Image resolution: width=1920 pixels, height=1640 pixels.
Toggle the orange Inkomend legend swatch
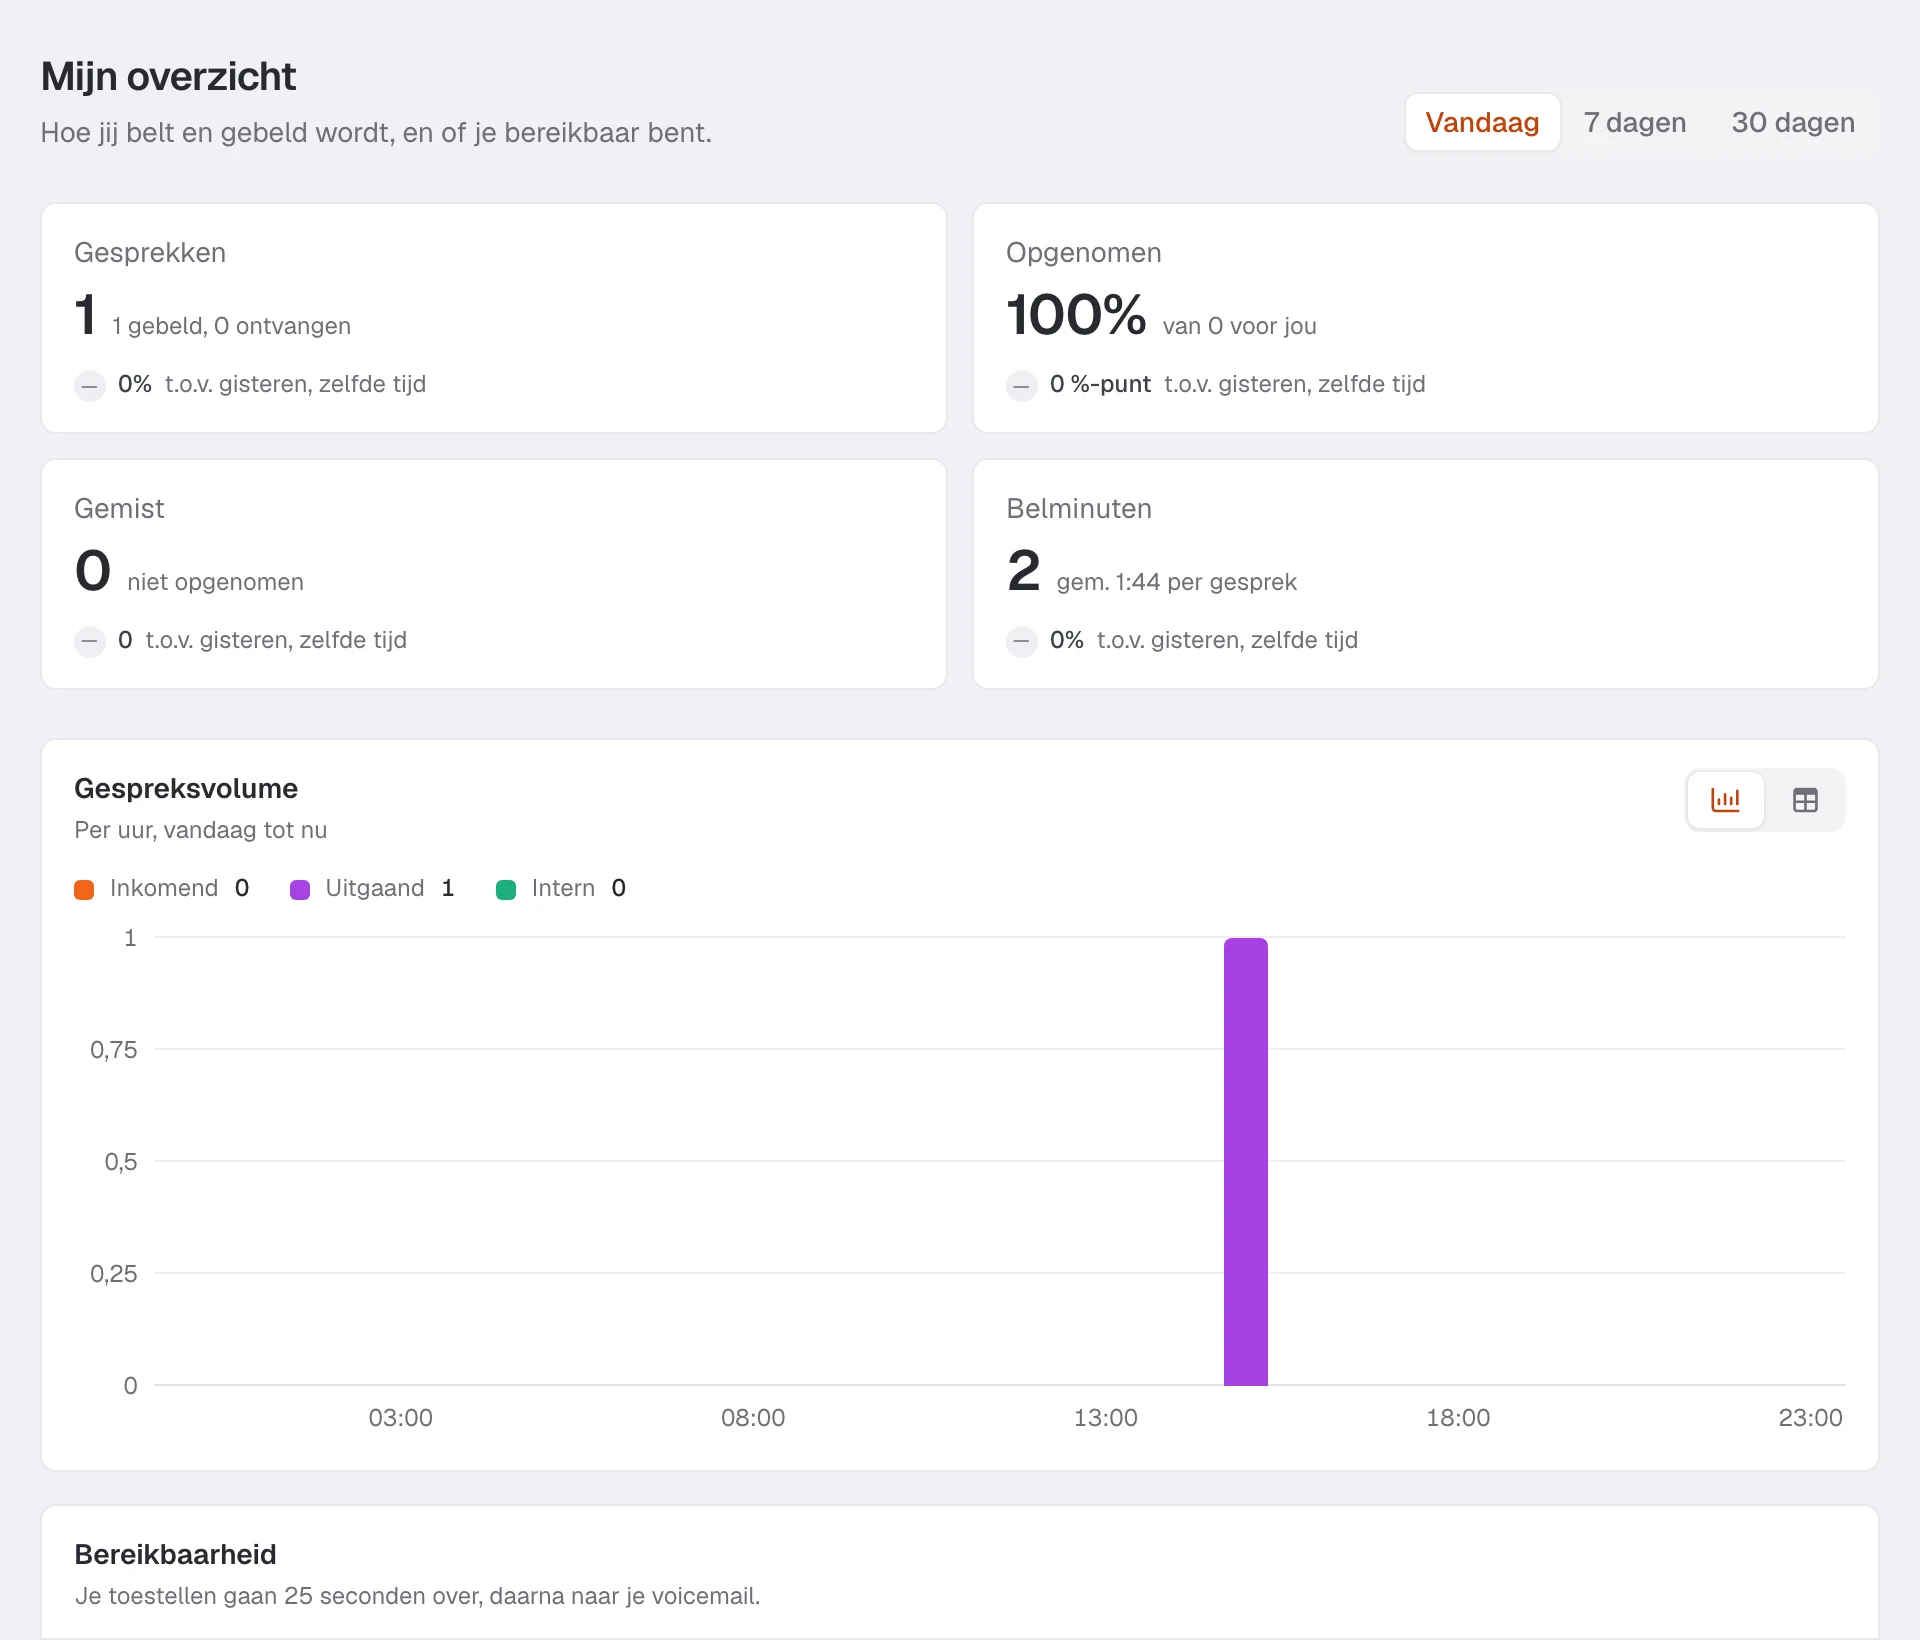[84, 889]
